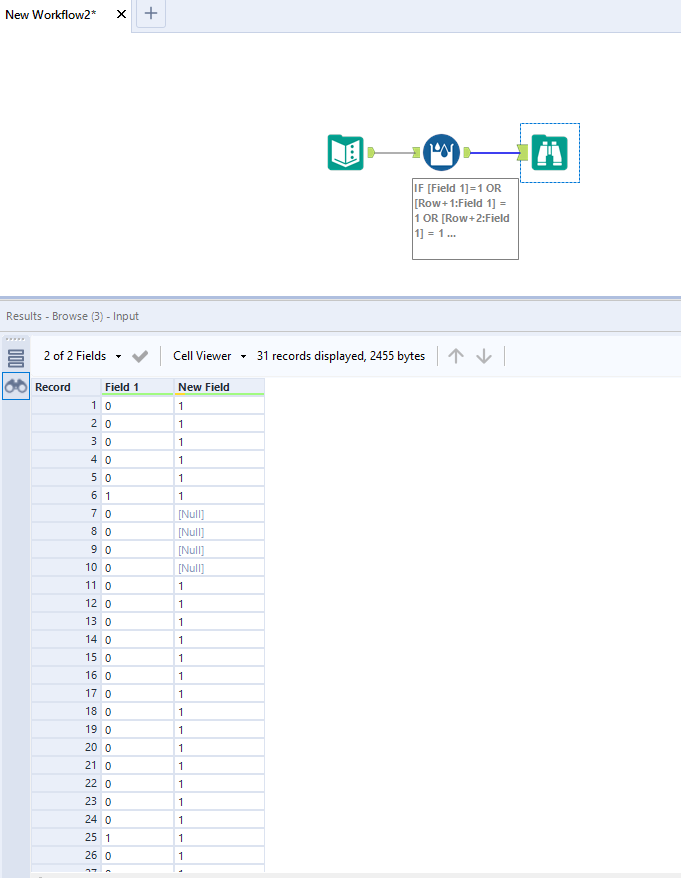Close the New Workflow2* tab
The image size is (681, 878).
pyautogui.click(x=121, y=14)
